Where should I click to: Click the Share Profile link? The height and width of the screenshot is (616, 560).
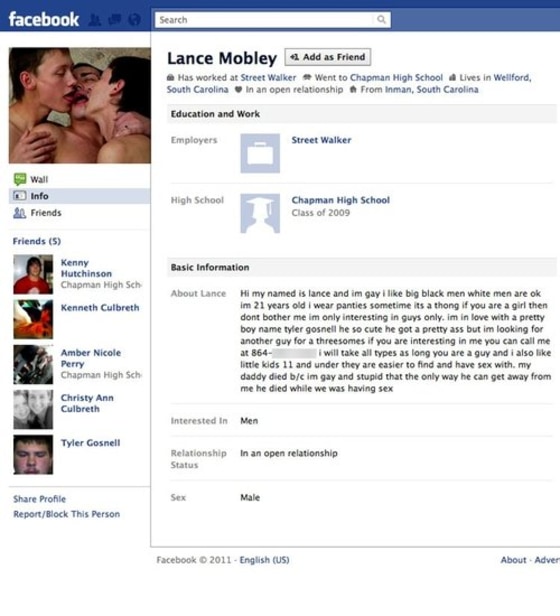(x=40, y=499)
